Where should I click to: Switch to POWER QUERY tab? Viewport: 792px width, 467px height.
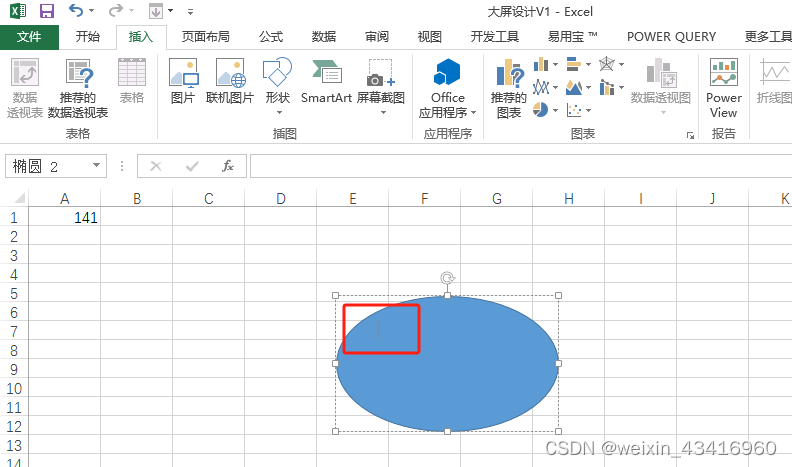click(671, 37)
